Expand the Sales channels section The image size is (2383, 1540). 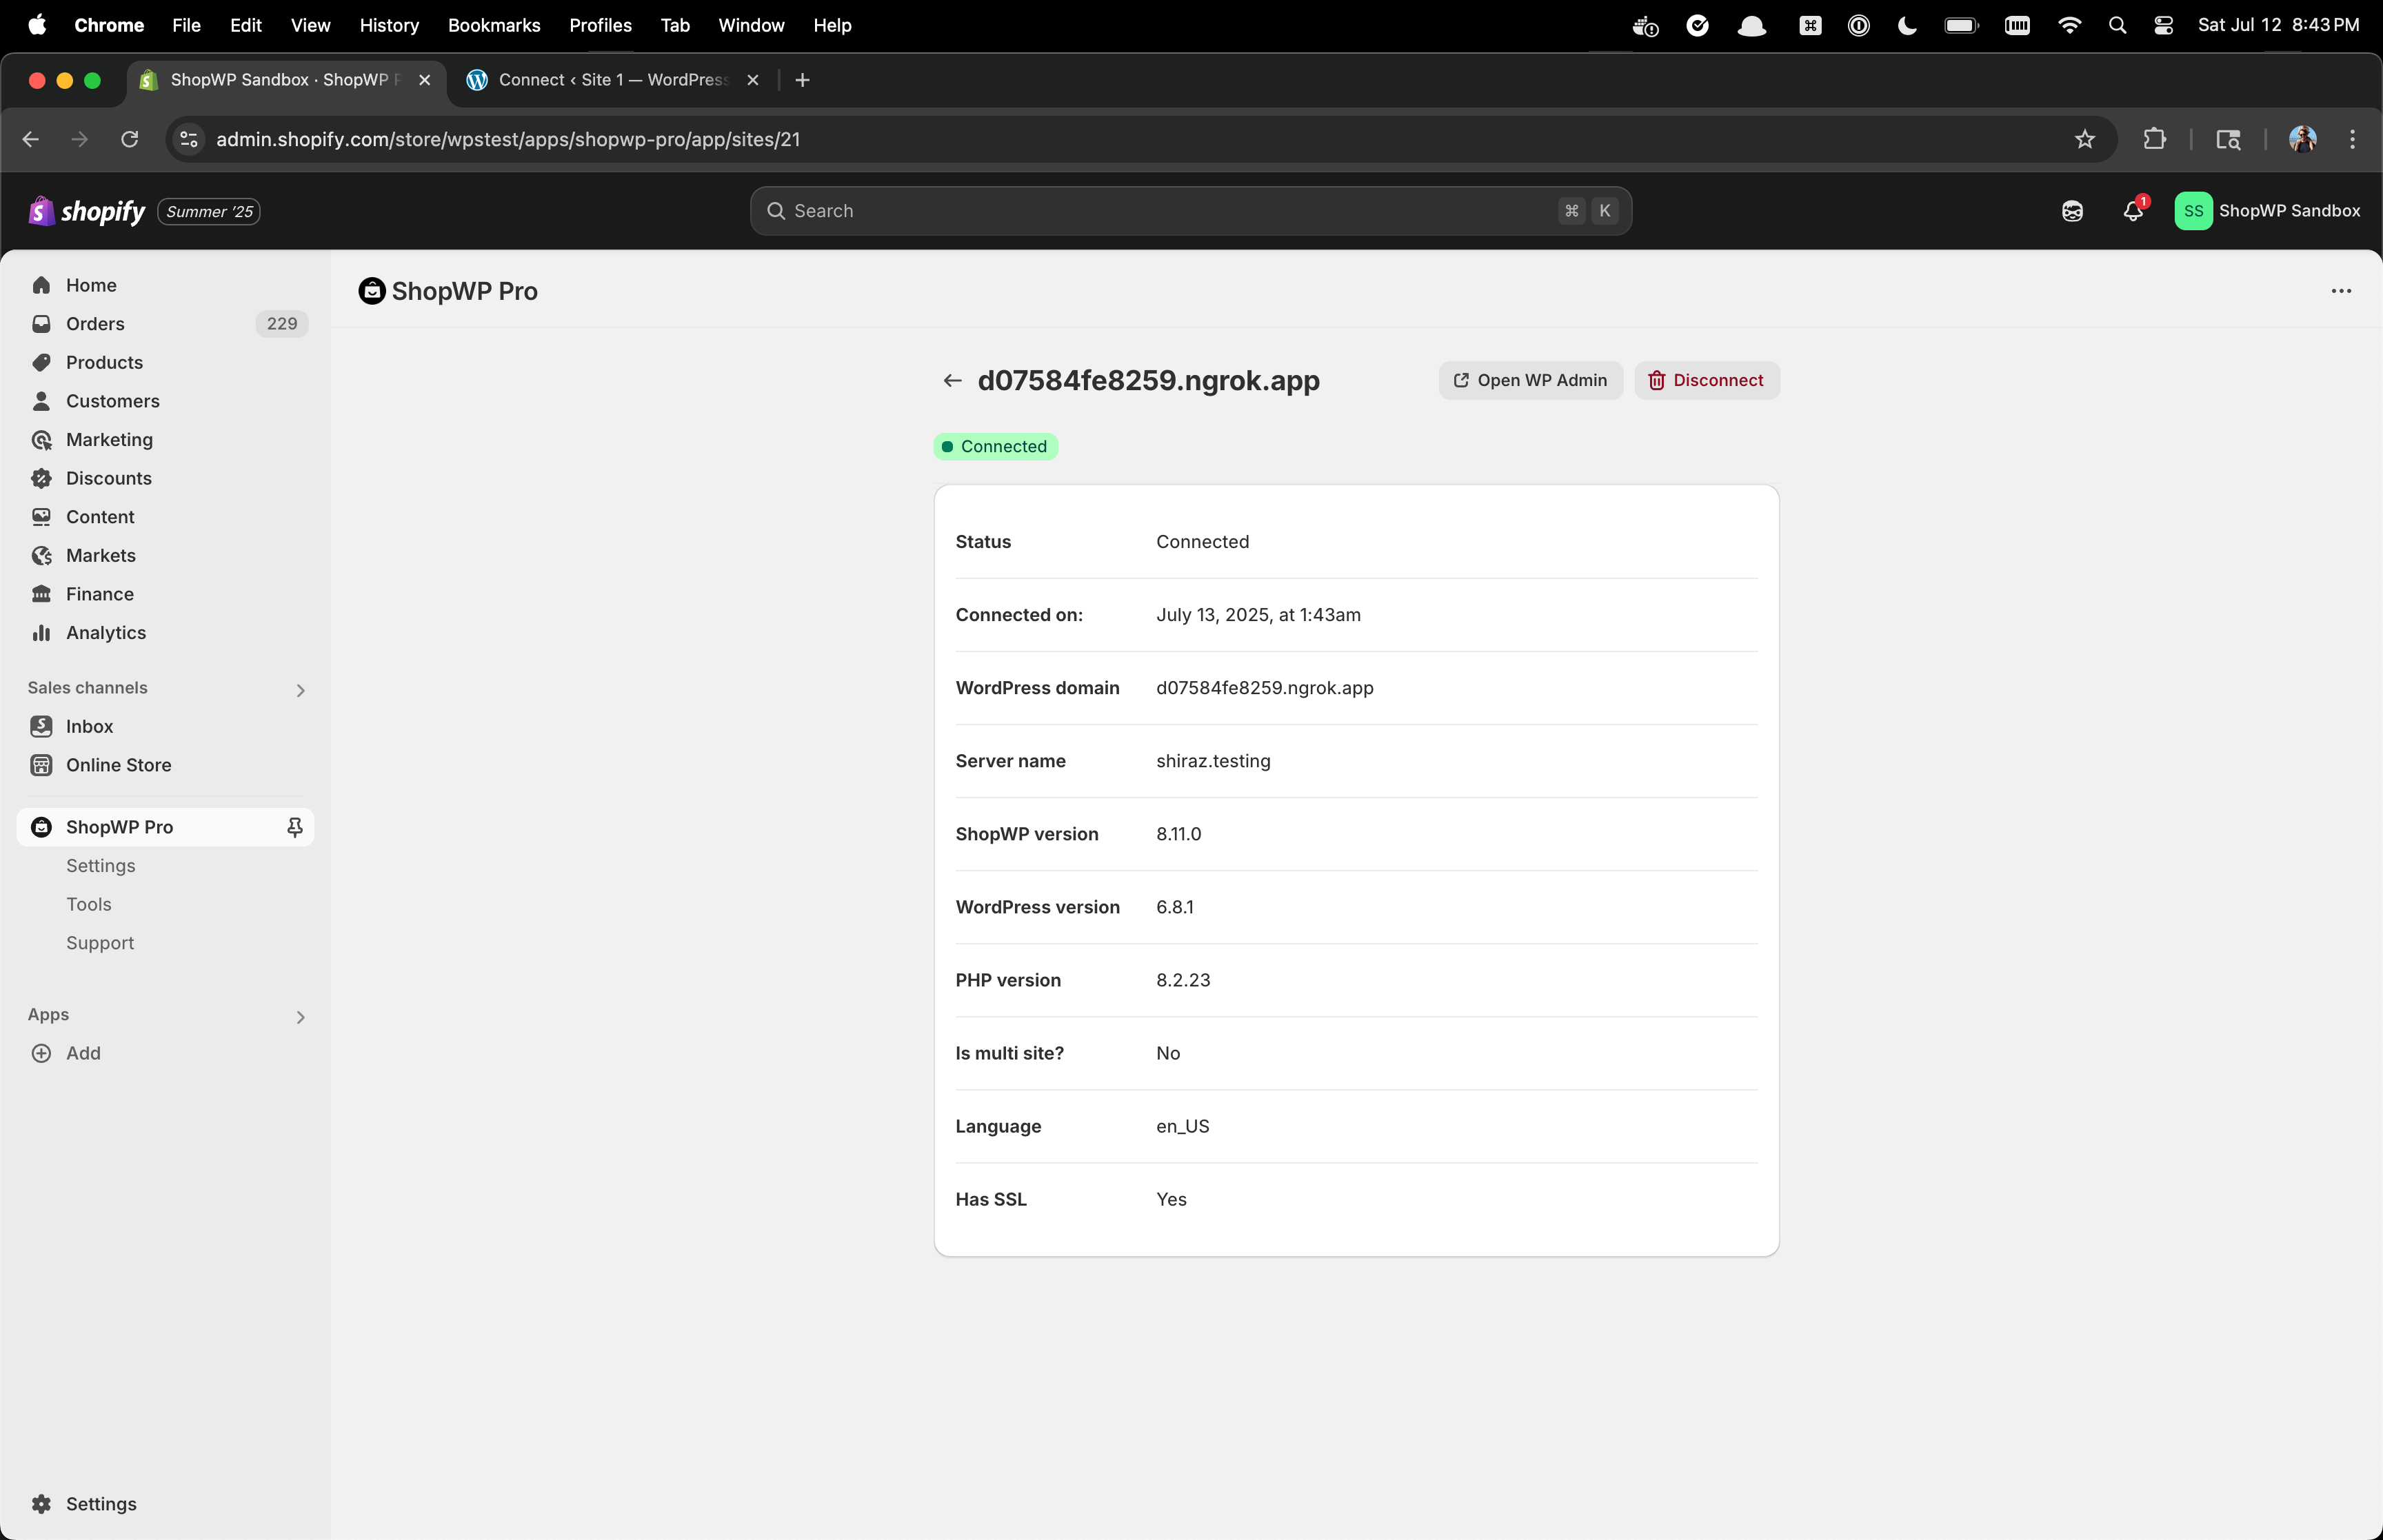300,690
